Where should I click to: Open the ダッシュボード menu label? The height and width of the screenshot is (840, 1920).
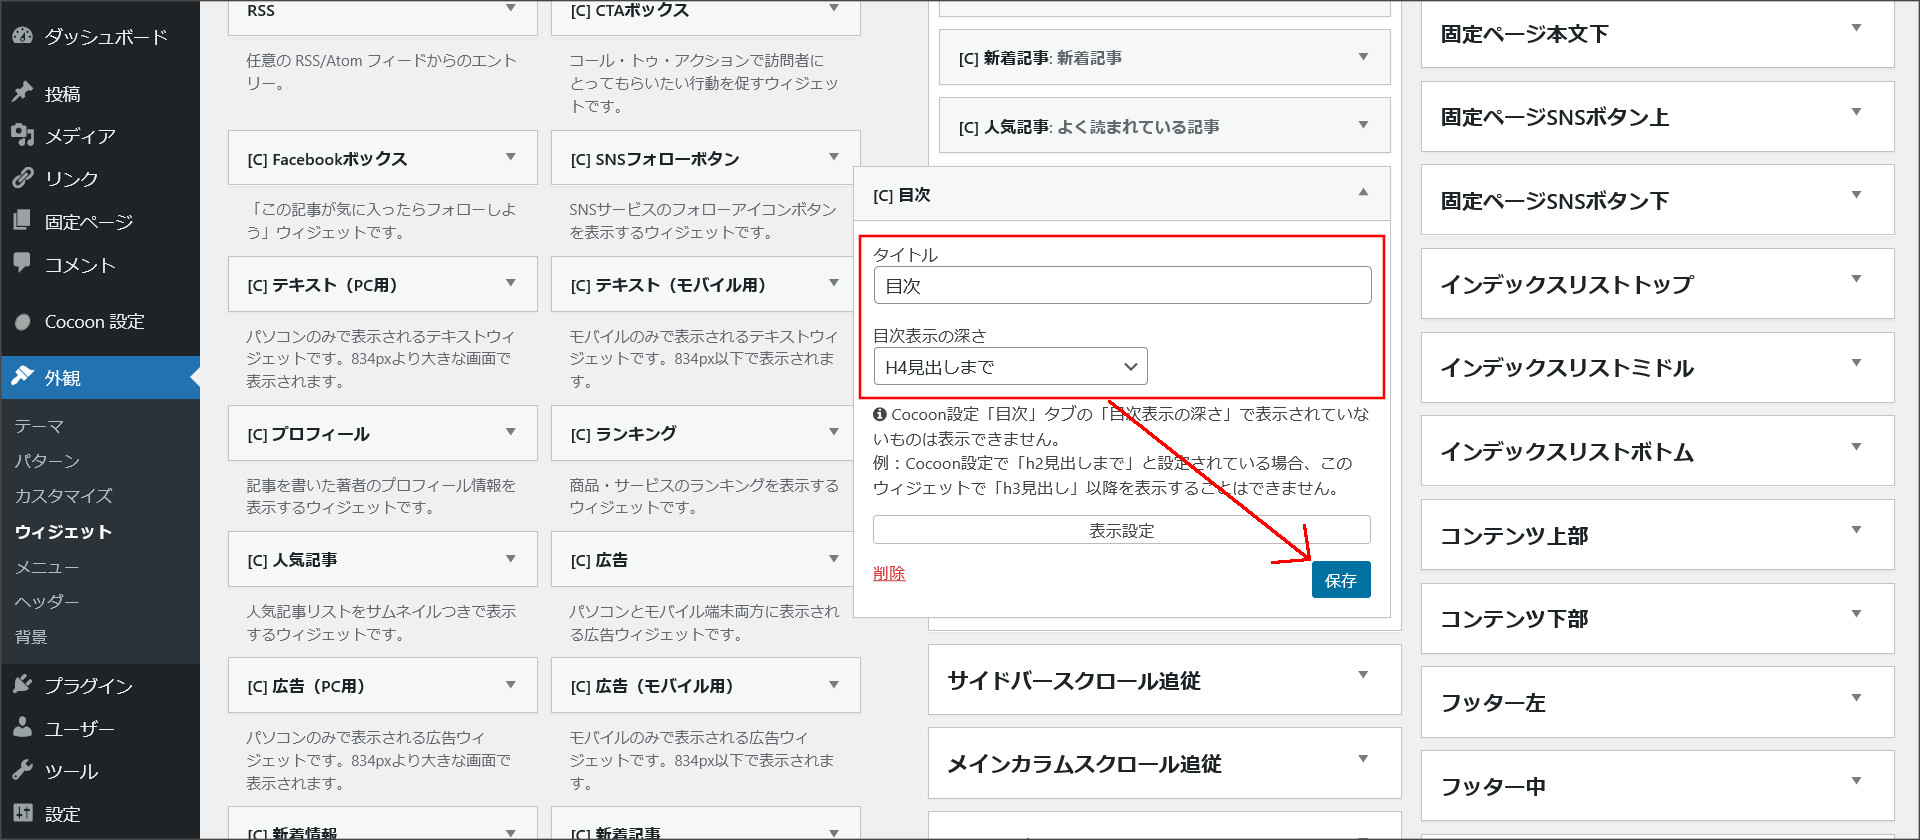[x=106, y=37]
